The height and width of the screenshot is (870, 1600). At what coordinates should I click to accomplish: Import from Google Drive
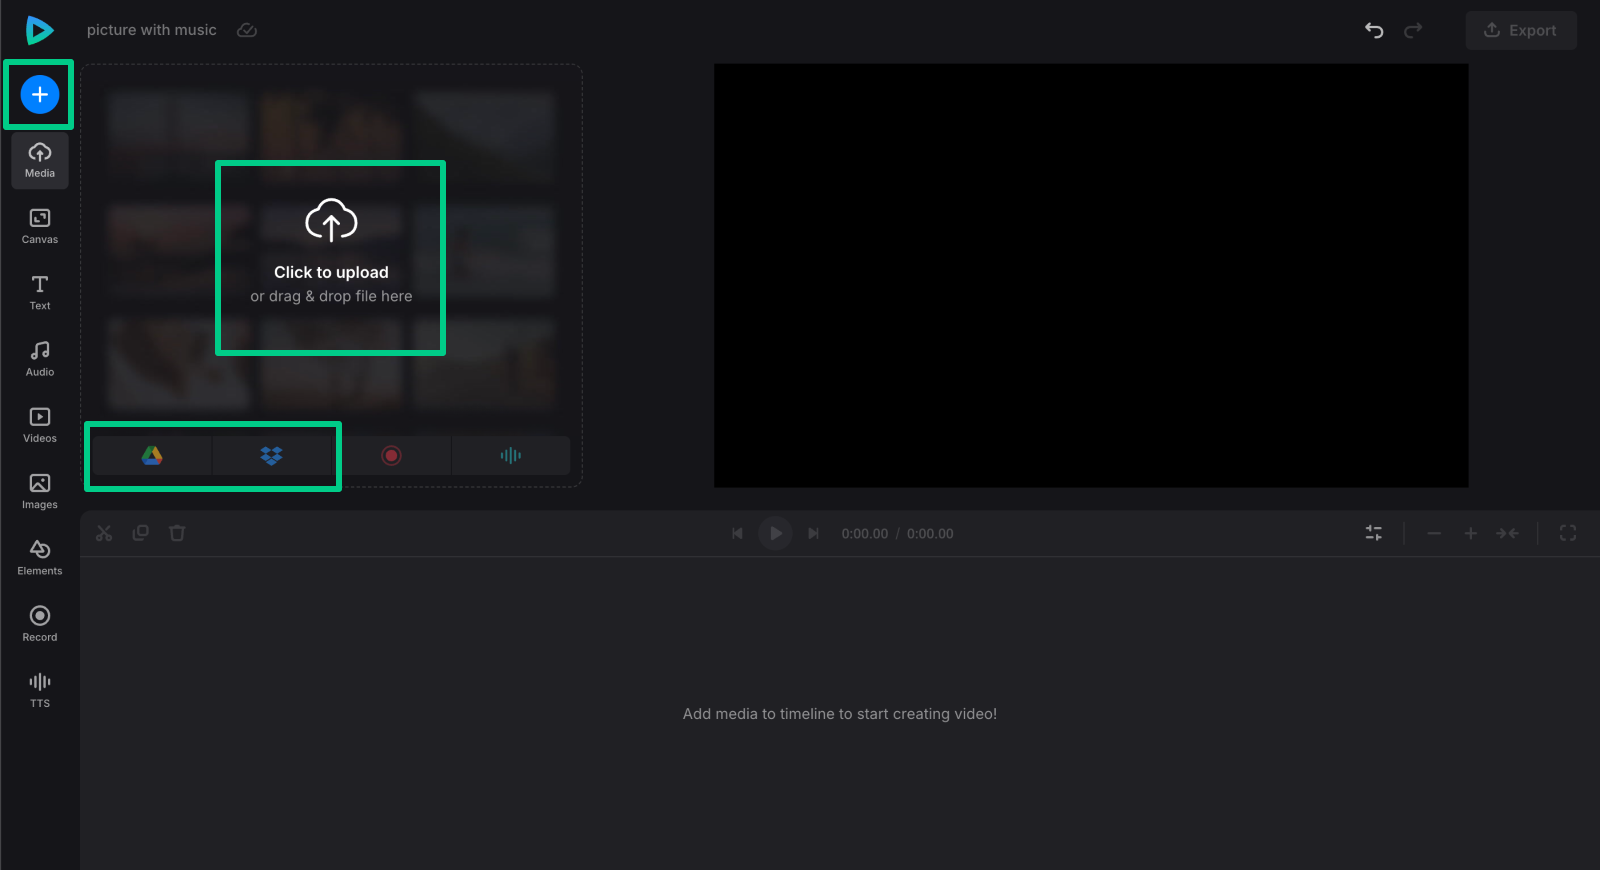click(152, 455)
